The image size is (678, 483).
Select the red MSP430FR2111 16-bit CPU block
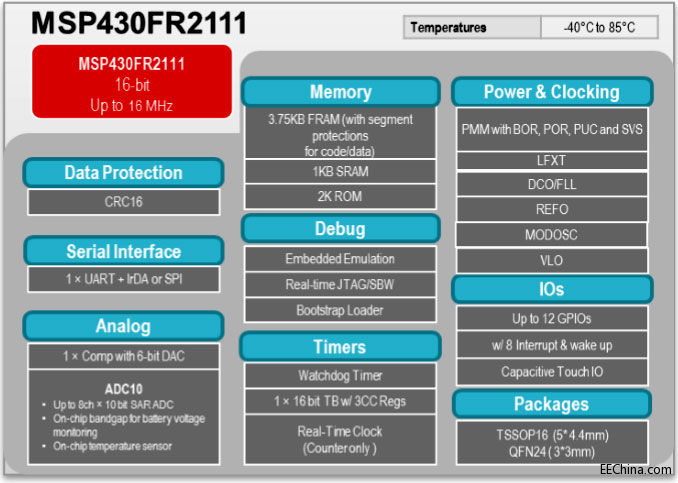coord(132,81)
